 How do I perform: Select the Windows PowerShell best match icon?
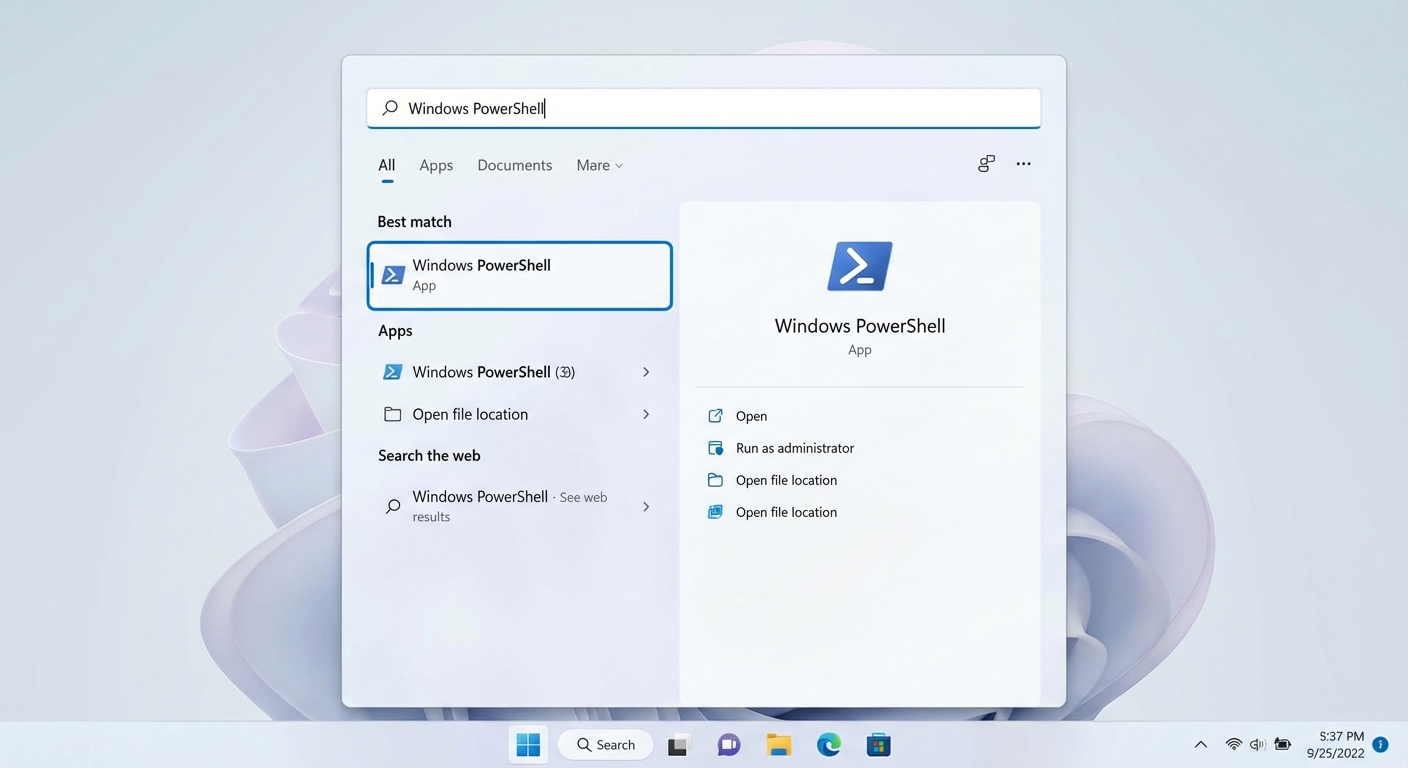pyautogui.click(x=393, y=275)
